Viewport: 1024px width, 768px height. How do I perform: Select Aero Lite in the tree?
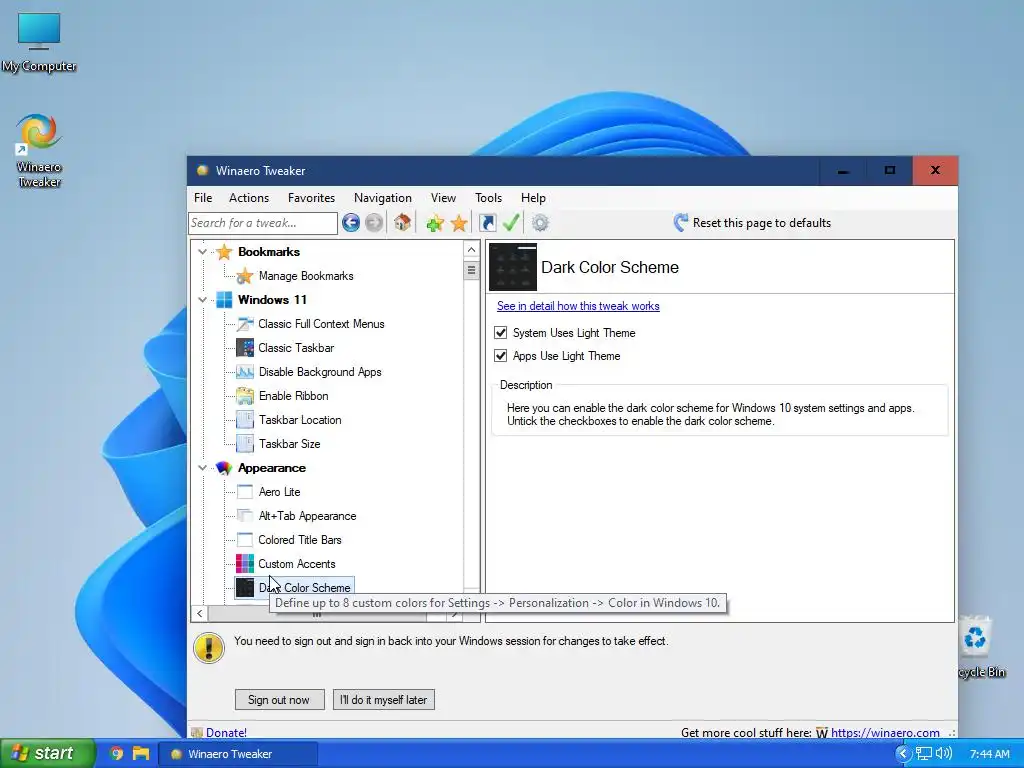(280, 492)
